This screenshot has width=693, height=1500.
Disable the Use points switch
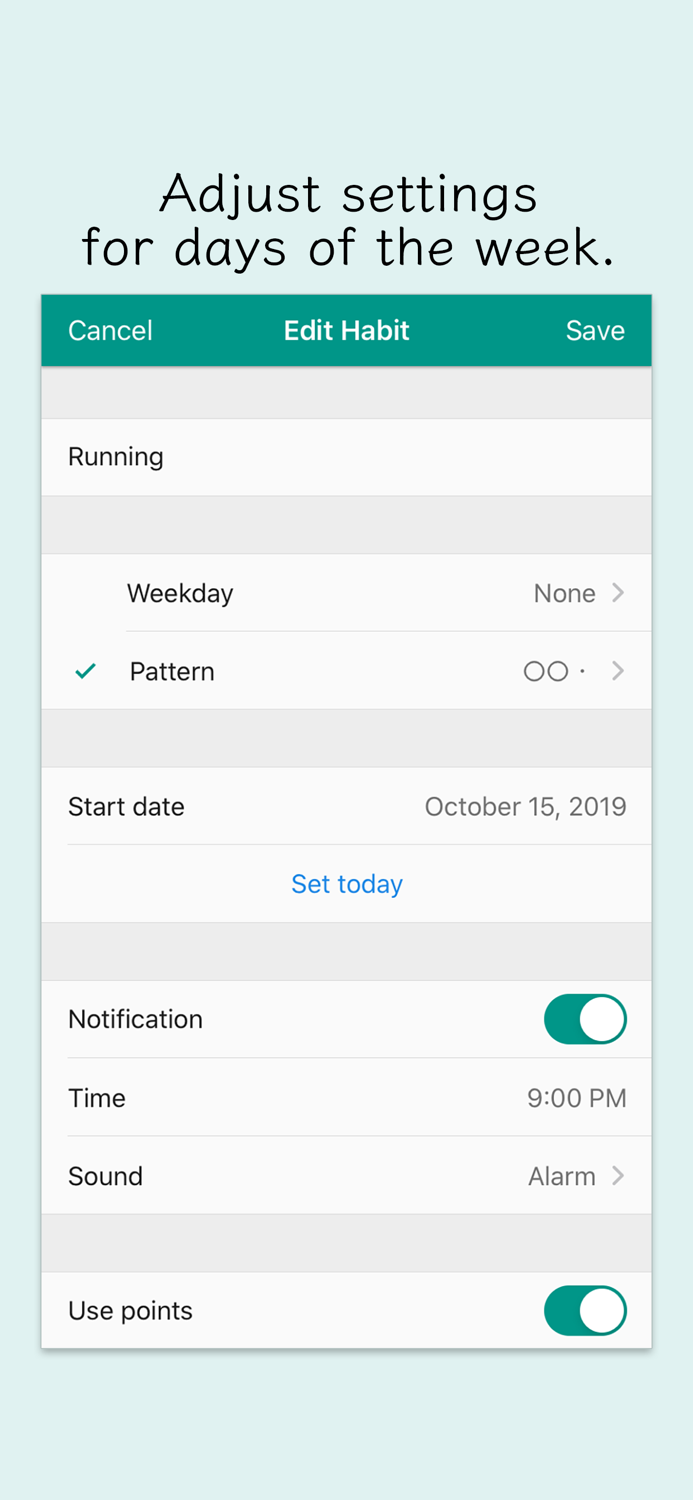pyautogui.click(x=585, y=1310)
